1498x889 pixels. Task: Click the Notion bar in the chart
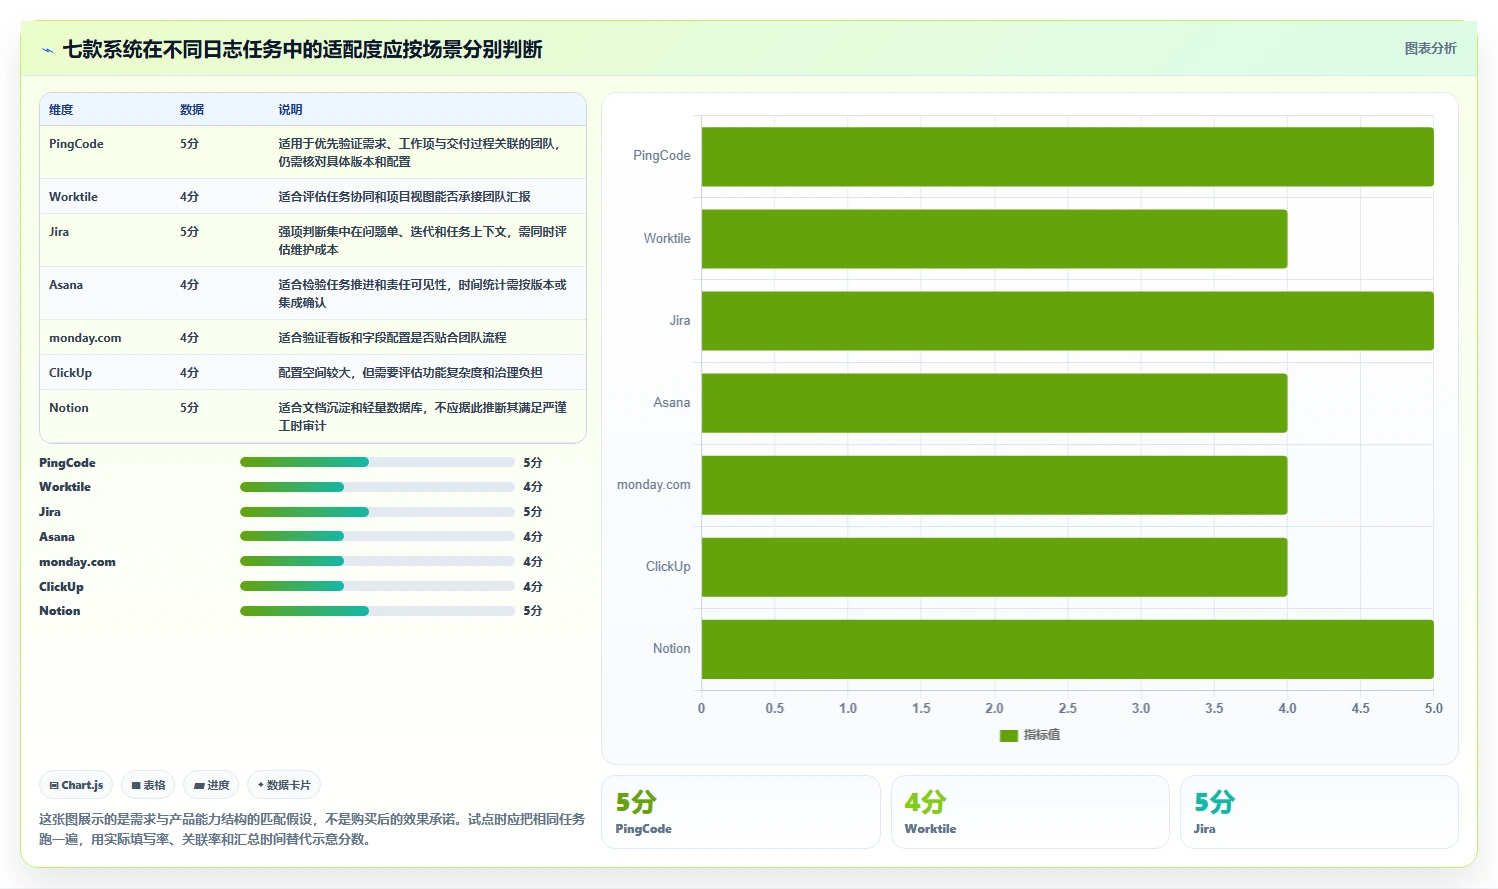pyautogui.click(x=1067, y=649)
